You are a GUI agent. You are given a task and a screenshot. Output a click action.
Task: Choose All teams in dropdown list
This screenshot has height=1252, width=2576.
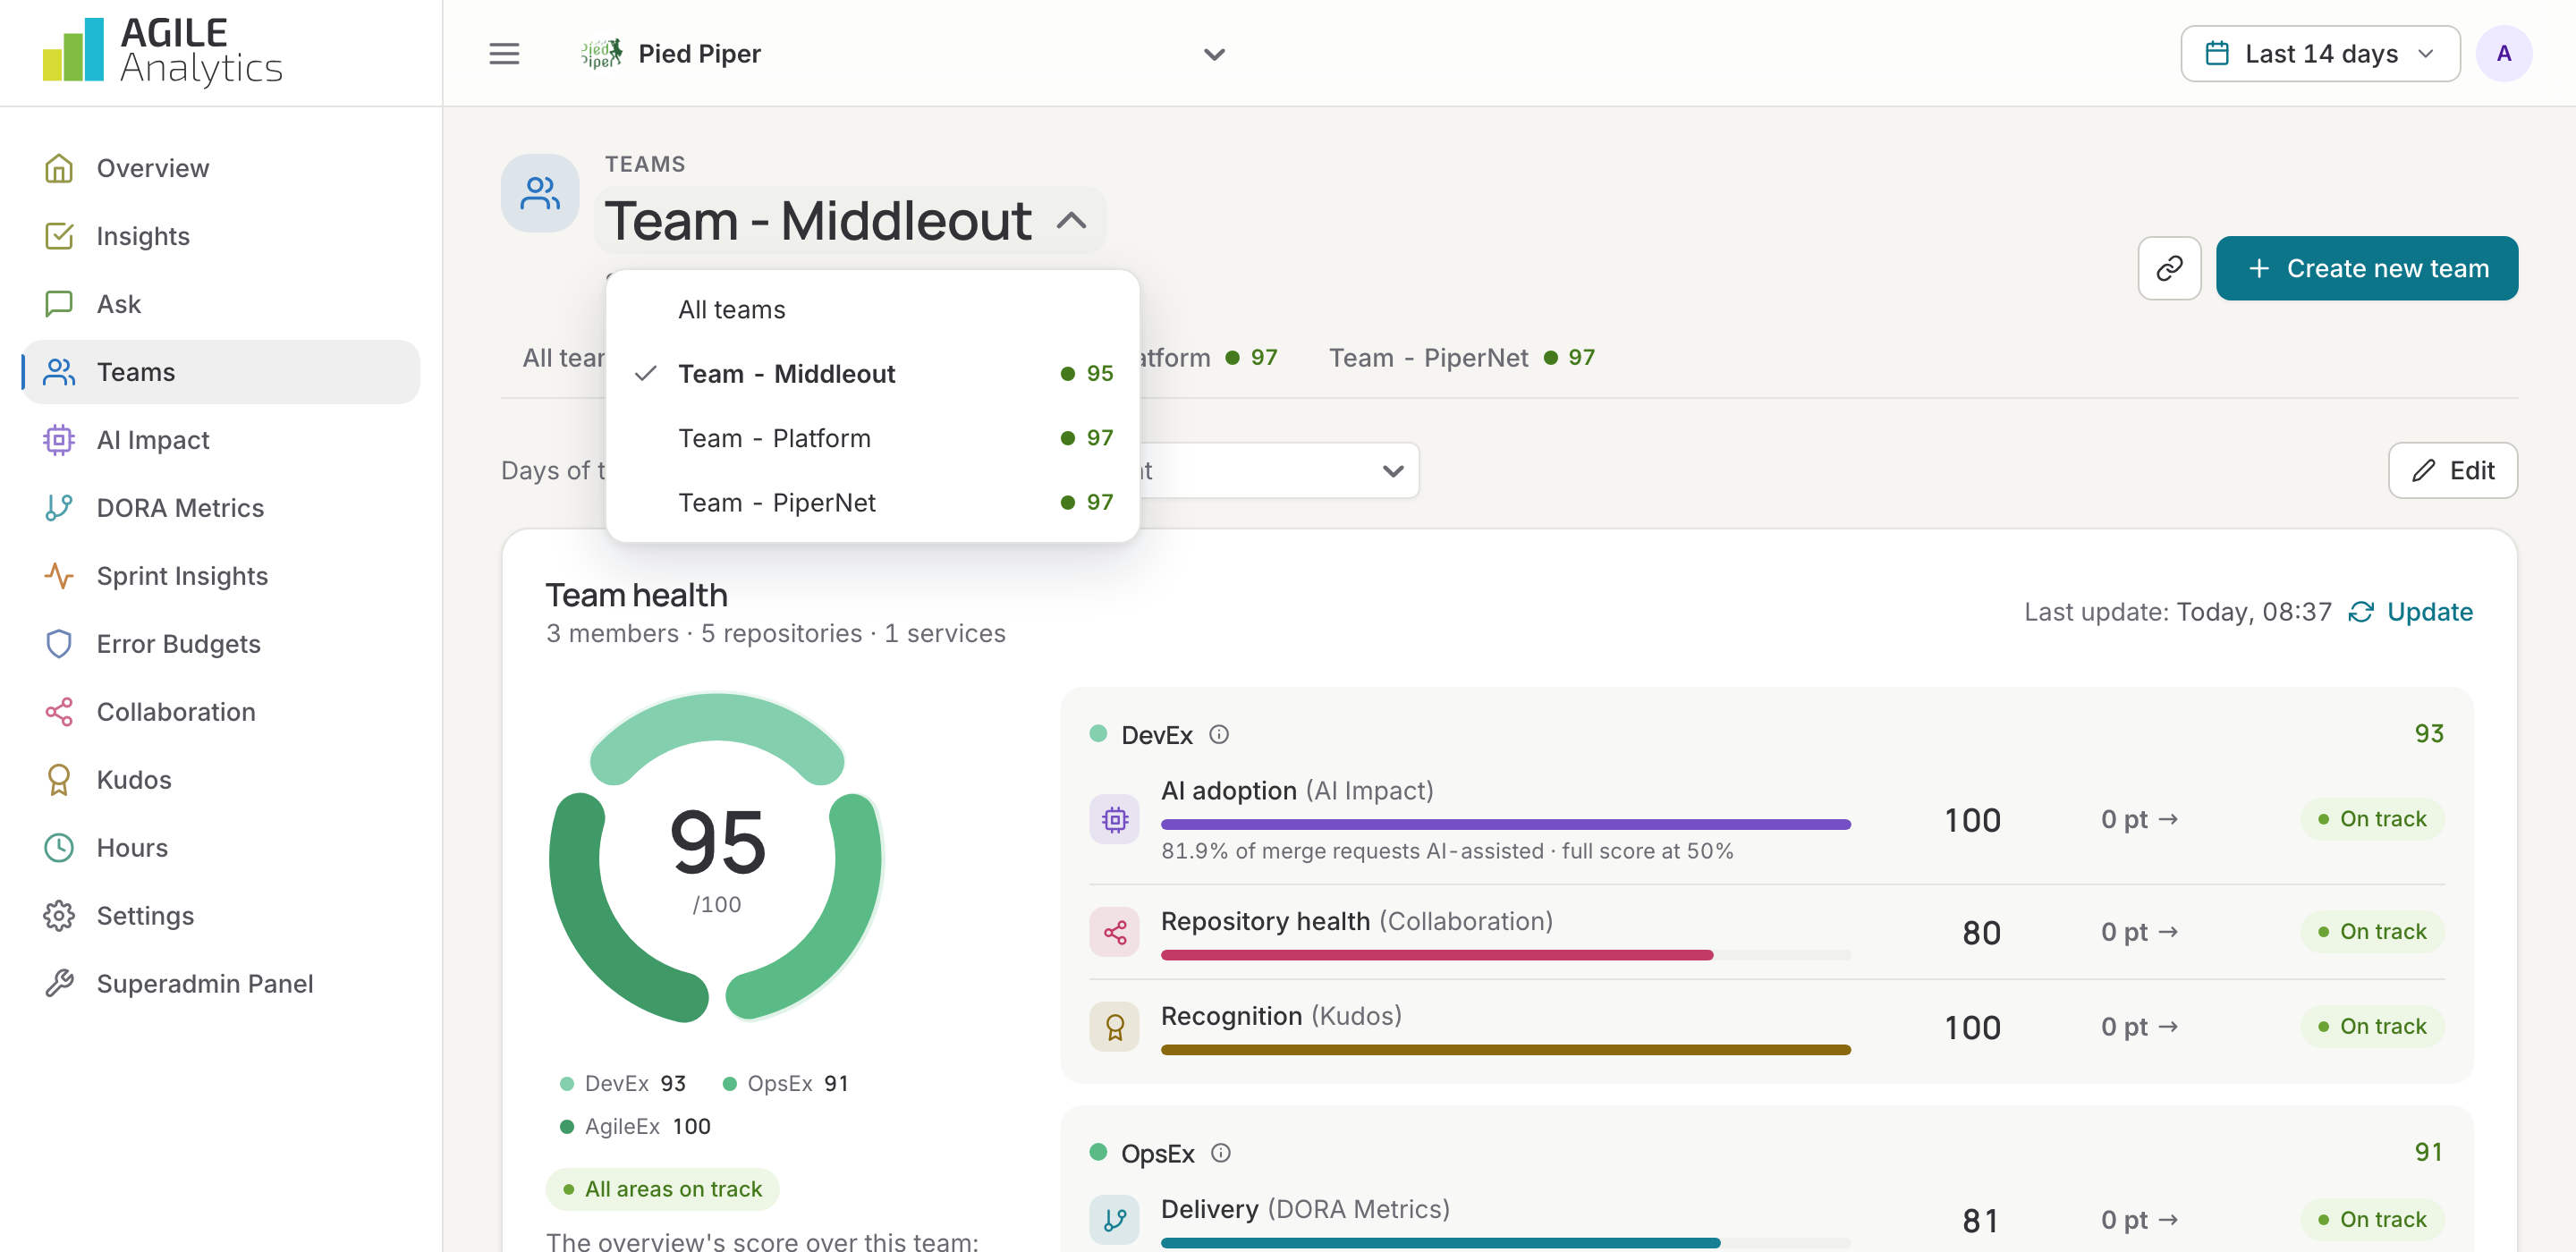[x=872, y=309]
